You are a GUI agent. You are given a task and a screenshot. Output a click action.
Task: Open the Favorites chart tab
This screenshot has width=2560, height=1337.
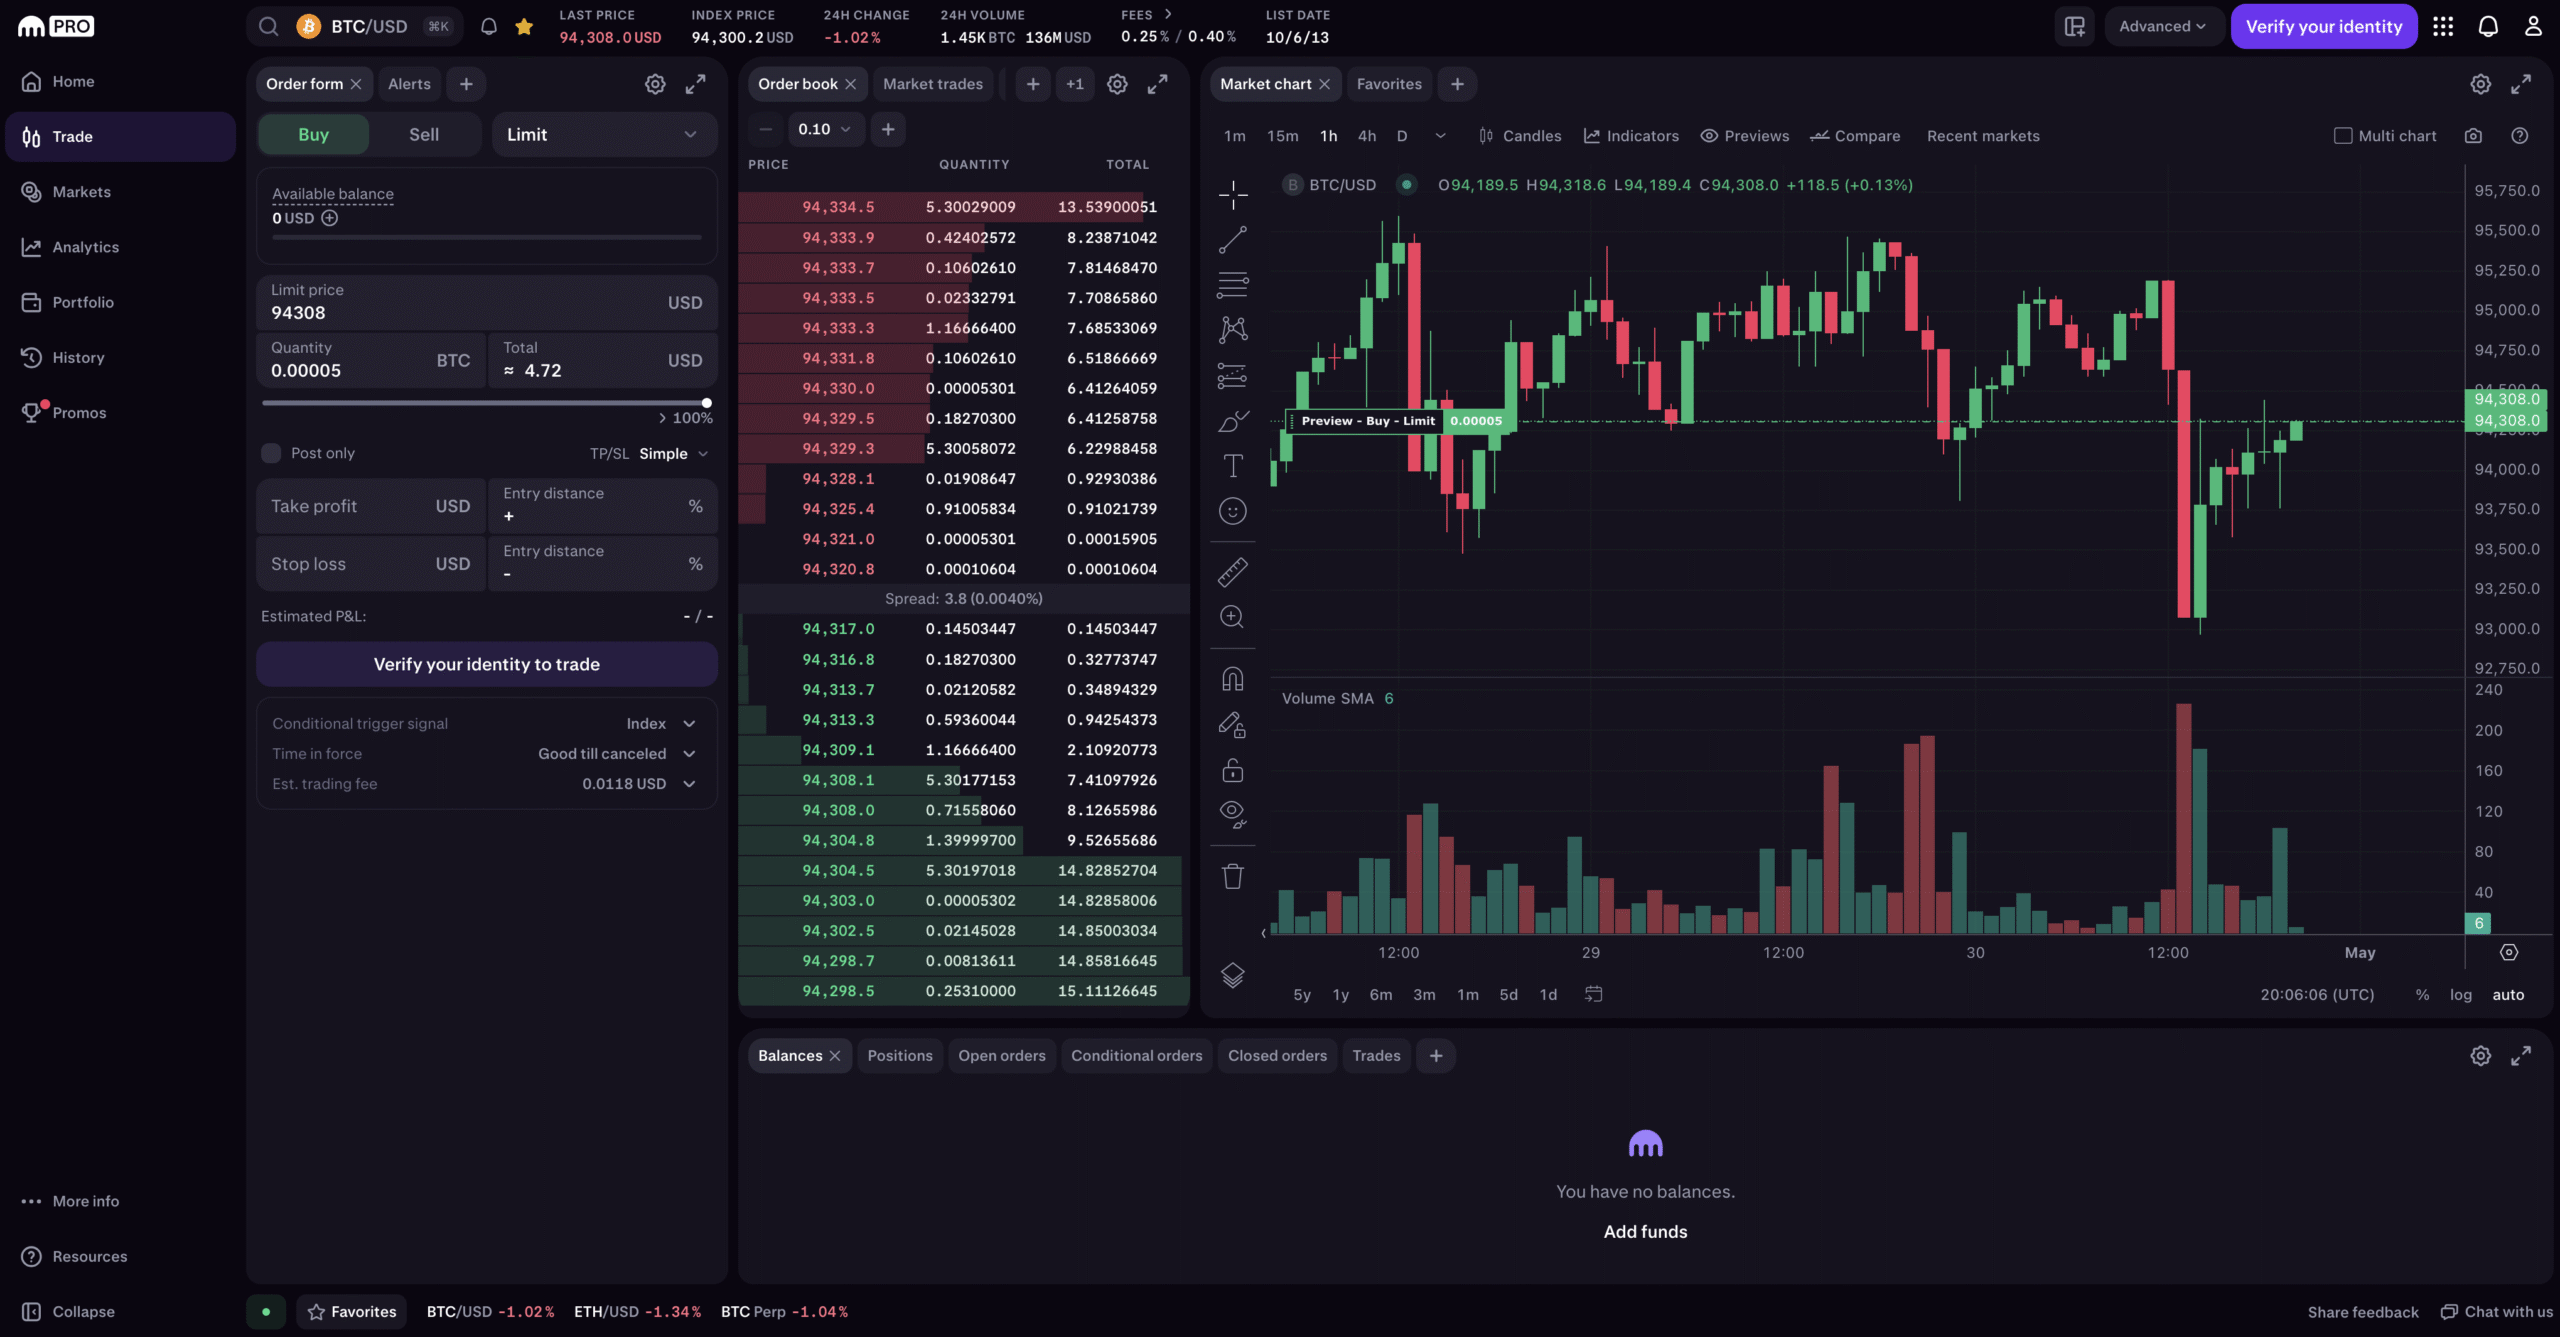[x=1389, y=84]
